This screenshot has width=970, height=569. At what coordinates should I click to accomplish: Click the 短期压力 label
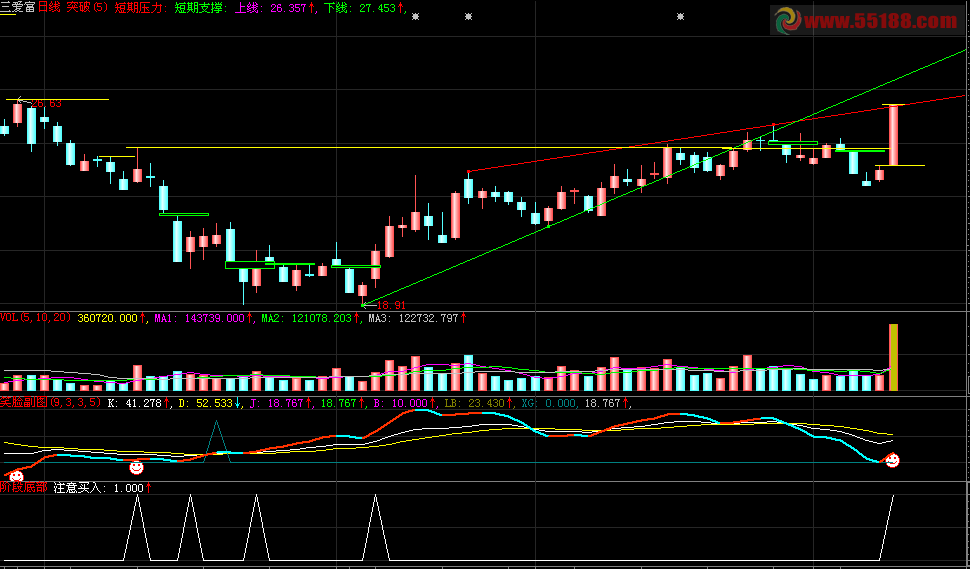(141, 7)
